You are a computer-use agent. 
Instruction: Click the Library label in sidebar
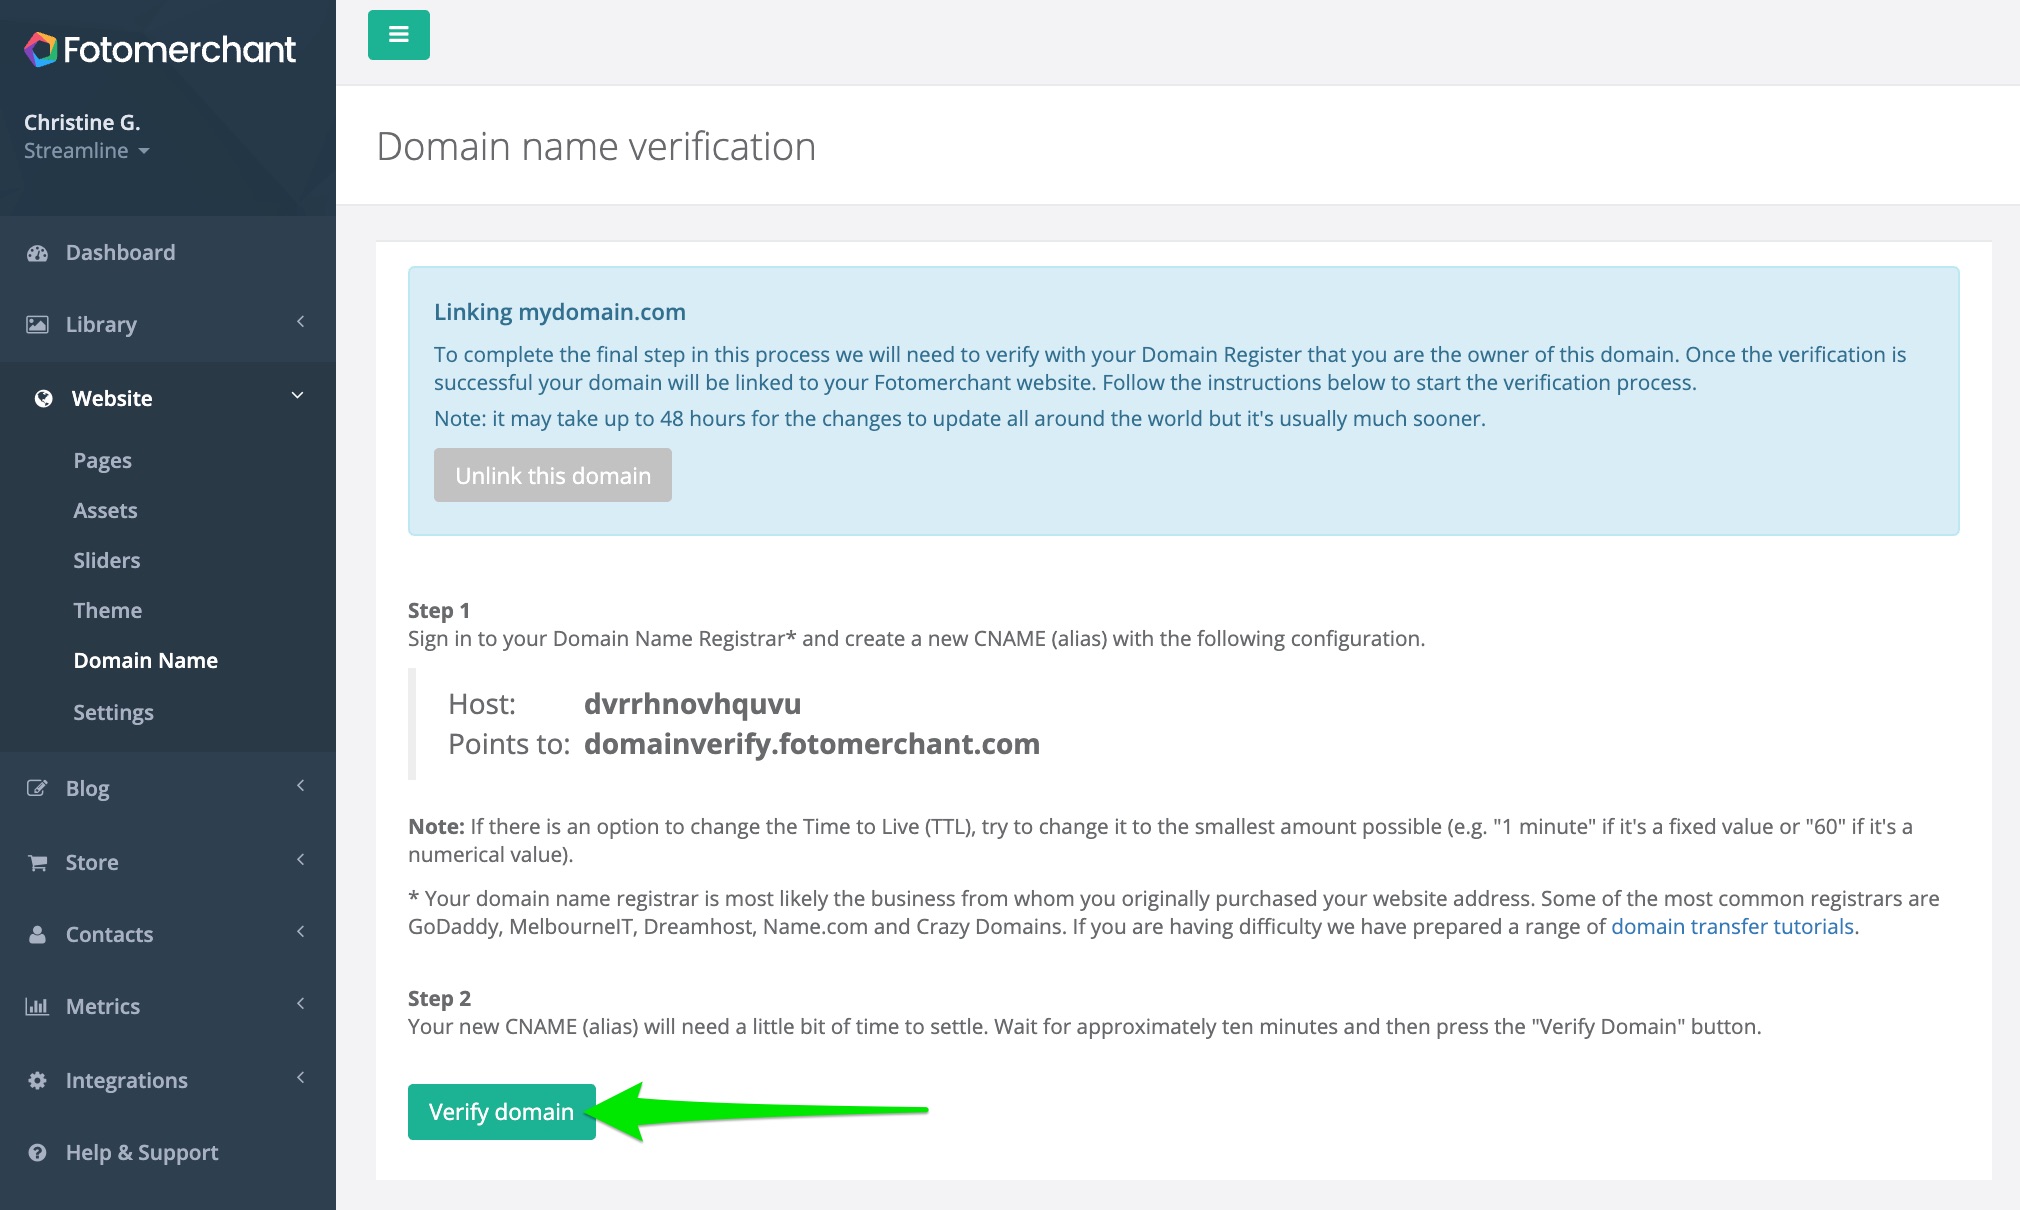[101, 325]
